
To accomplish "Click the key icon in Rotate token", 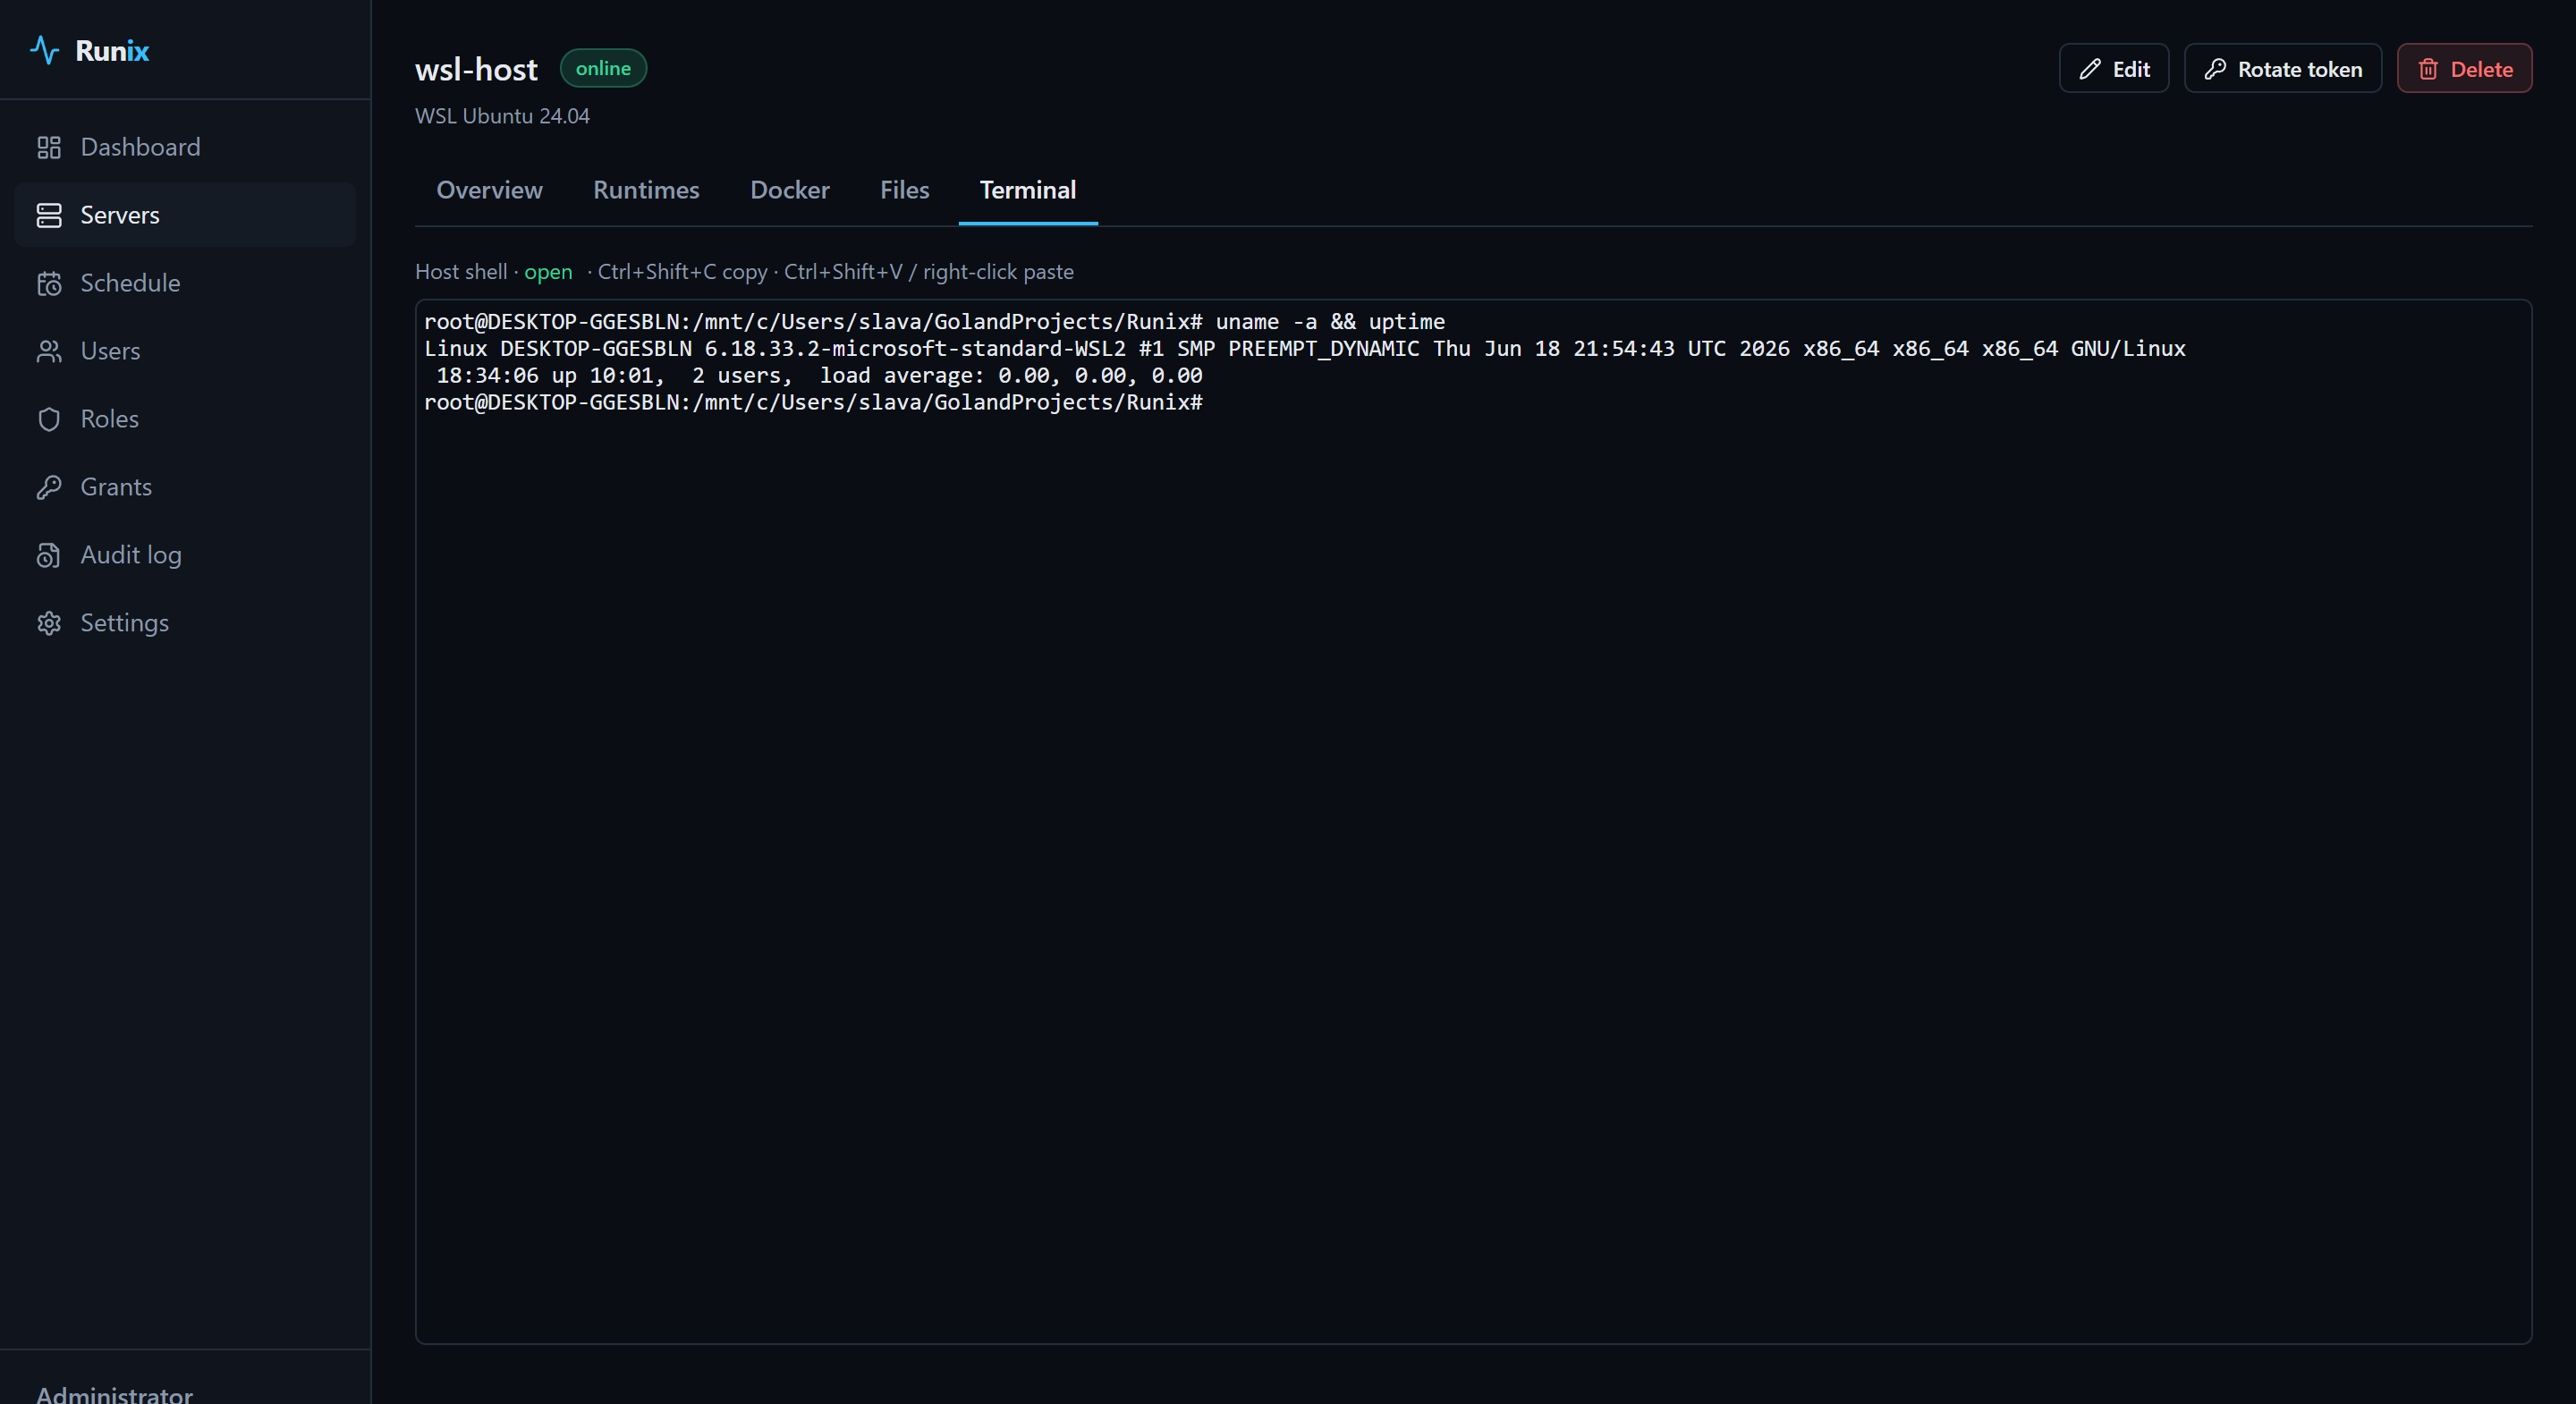I will point(2215,69).
